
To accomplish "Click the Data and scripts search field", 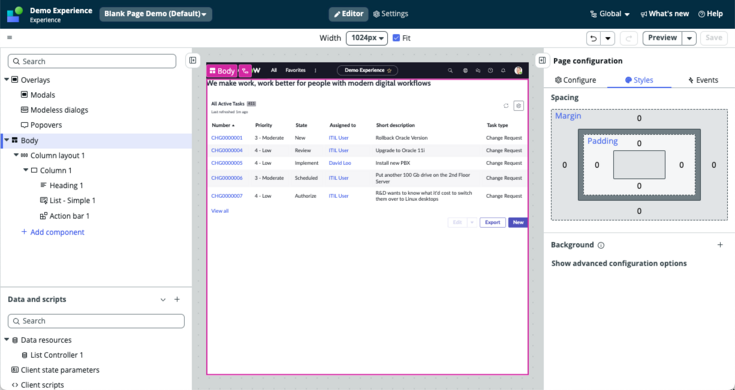I will click(96, 321).
